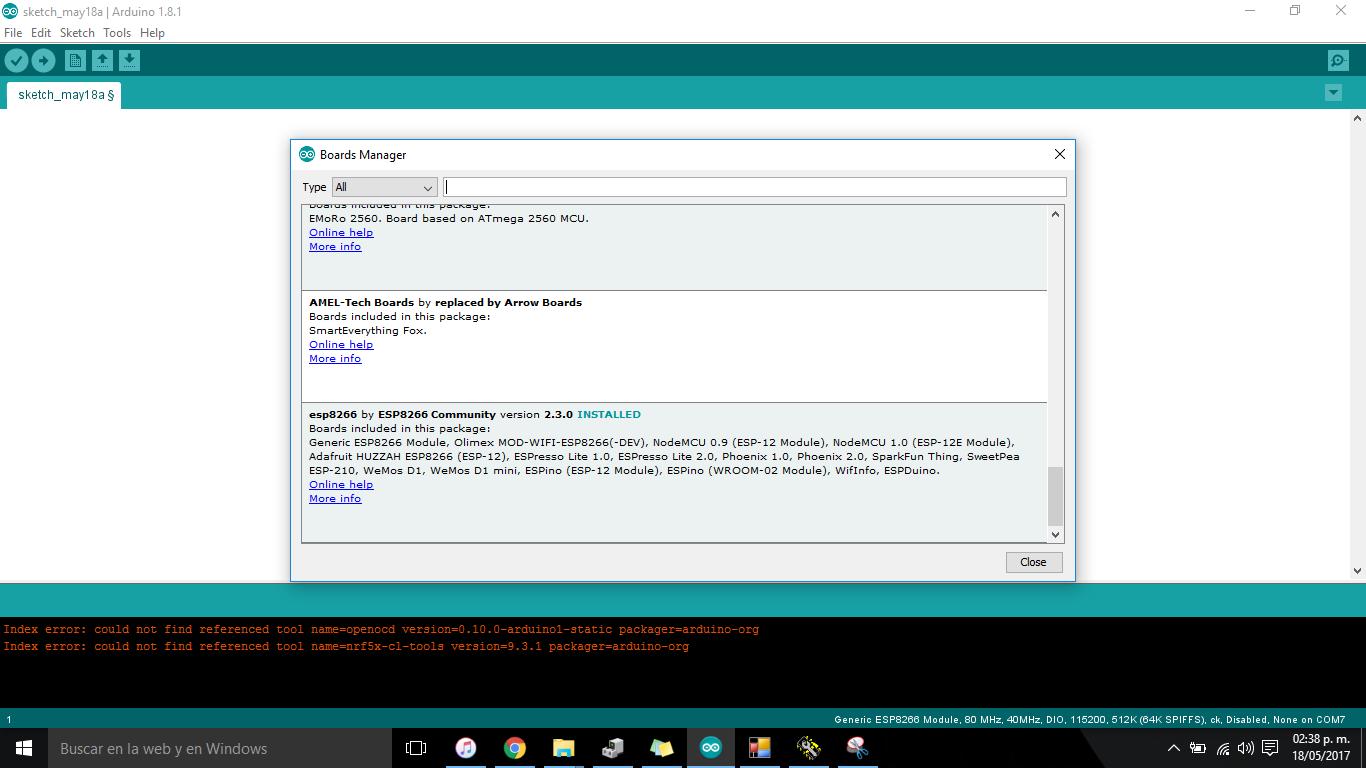The image size is (1366, 768).
Task: Click the Boards Manager X close icon
Action: [1060, 154]
